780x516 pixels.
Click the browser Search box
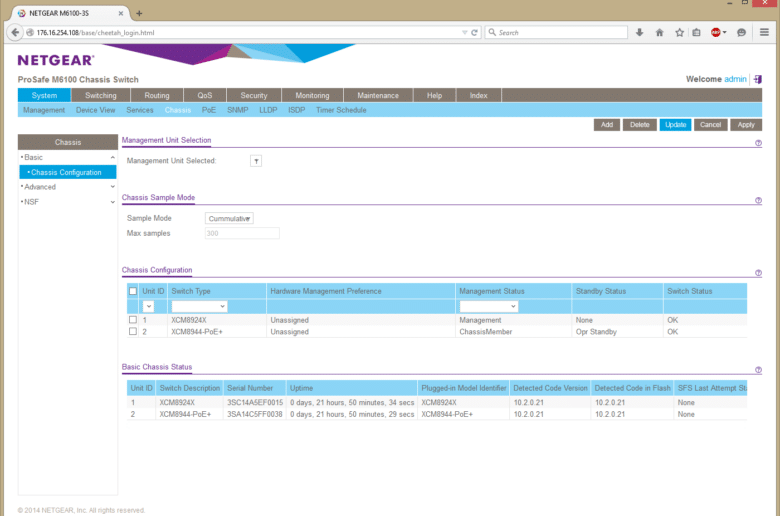556,32
